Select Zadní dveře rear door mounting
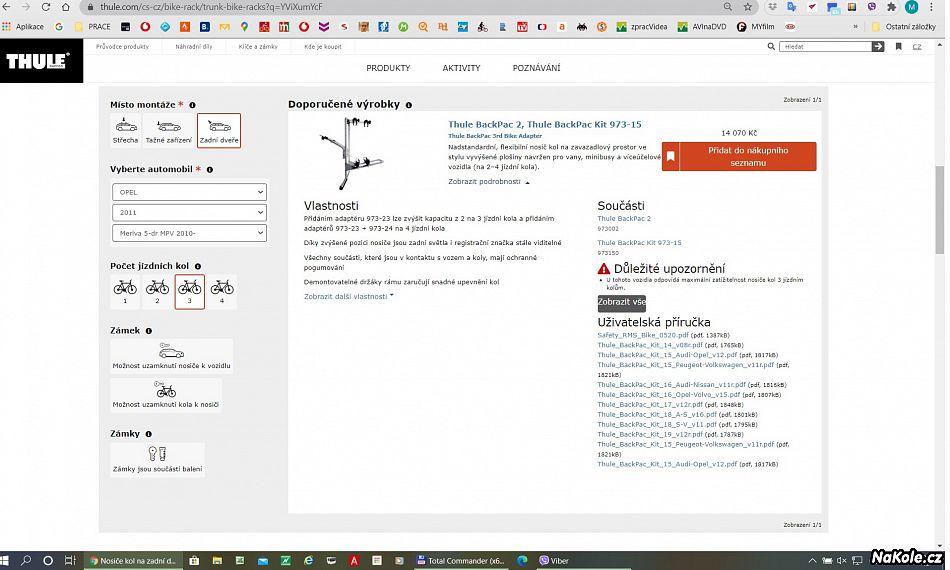950x570 pixels. click(219, 130)
